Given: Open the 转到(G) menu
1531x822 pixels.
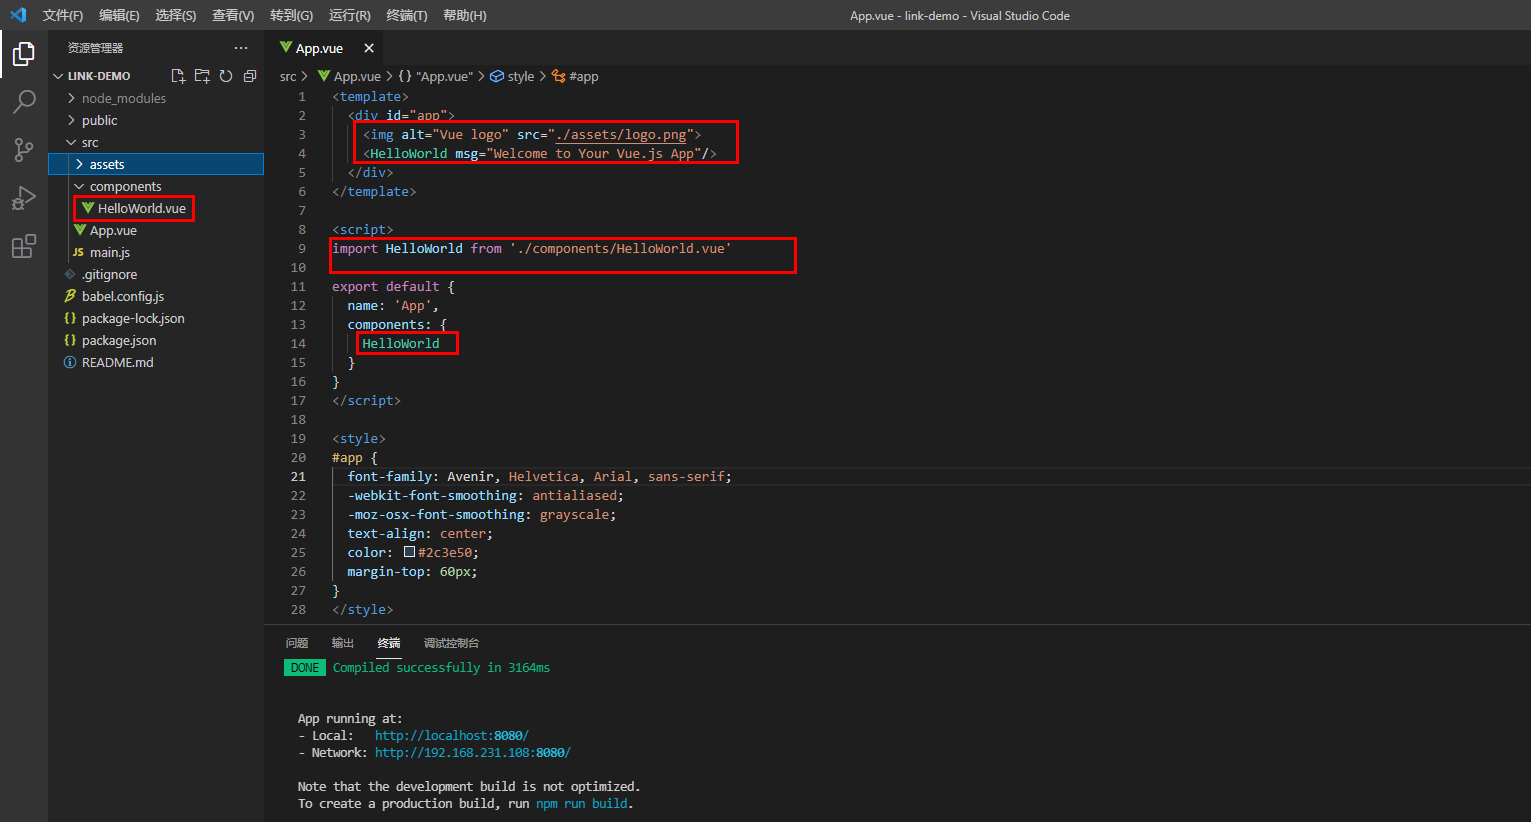Looking at the screenshot, I should [291, 15].
